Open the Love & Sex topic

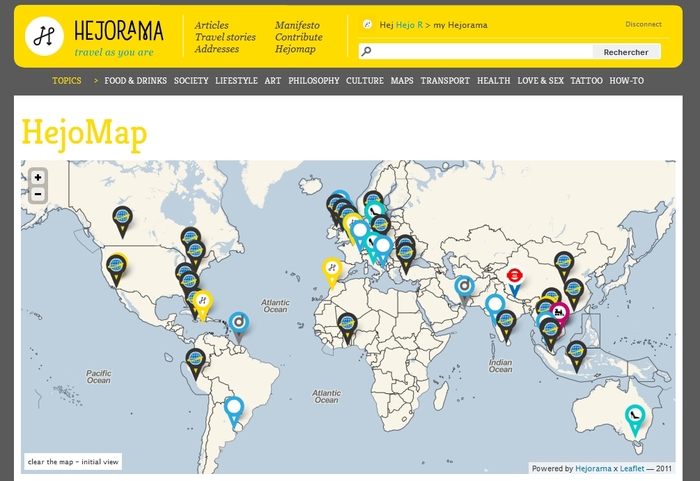coord(540,81)
